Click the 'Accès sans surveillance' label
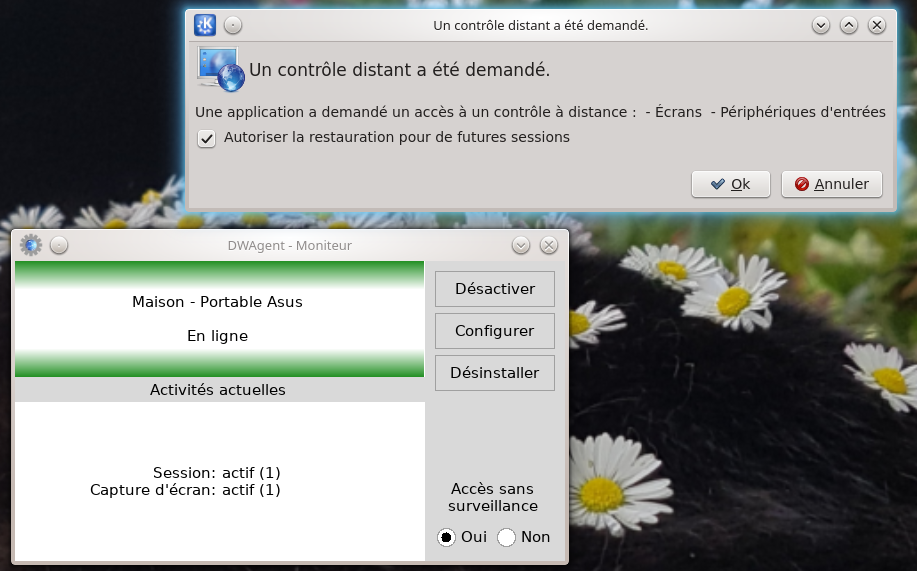Viewport: 917px width, 571px height. [492, 497]
